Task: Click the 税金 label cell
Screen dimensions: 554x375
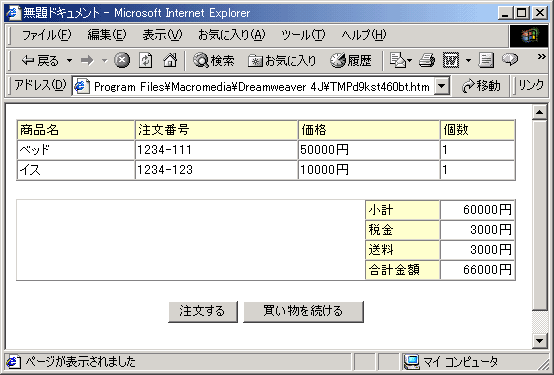Action: tap(403, 230)
